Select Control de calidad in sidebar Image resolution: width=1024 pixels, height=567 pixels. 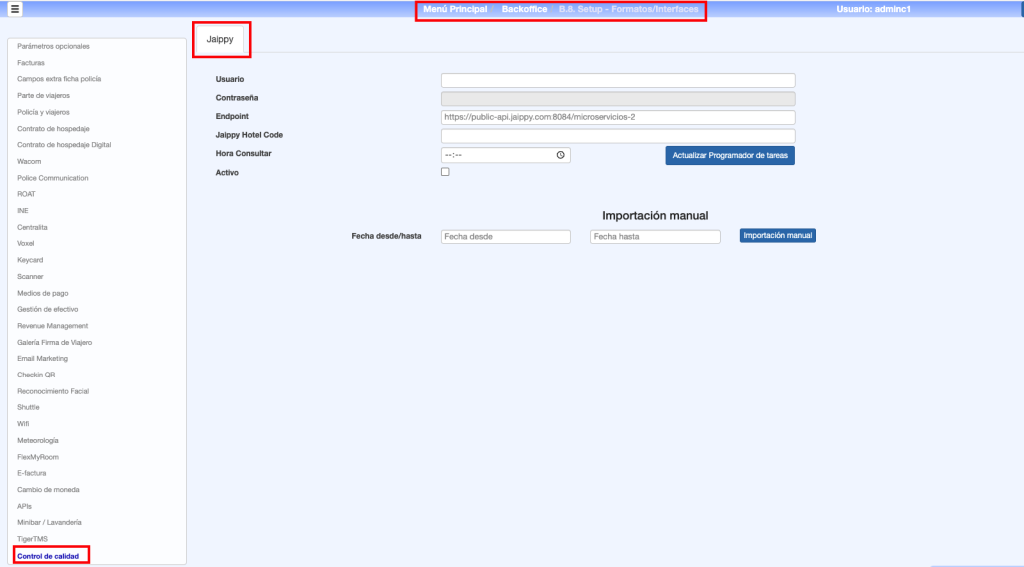(48, 555)
